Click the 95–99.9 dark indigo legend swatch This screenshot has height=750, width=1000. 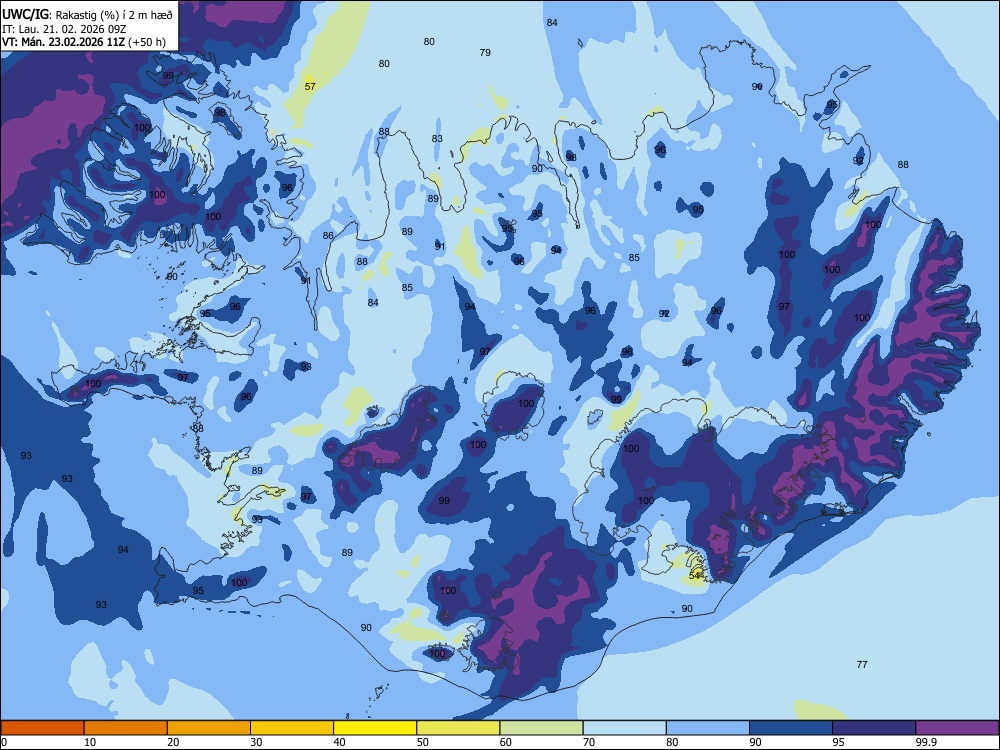tap(874, 728)
